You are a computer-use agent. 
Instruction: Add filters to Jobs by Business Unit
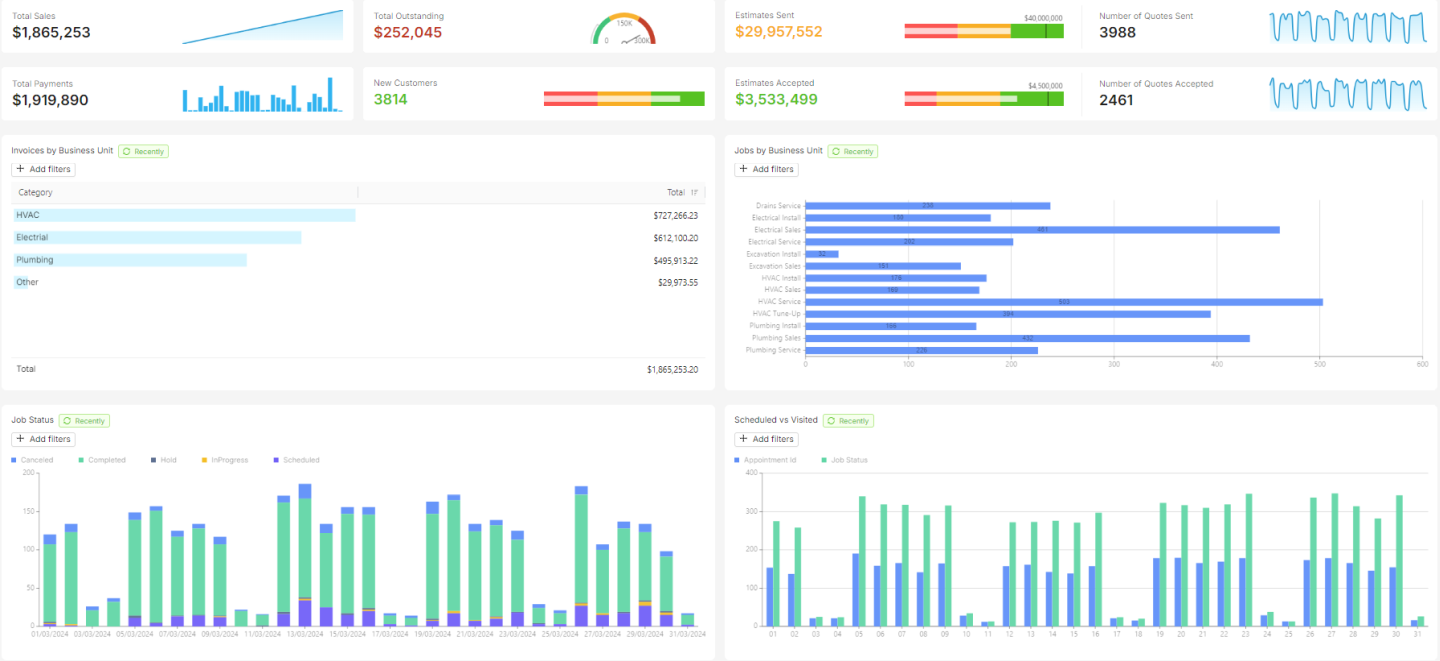pyautogui.click(x=766, y=169)
